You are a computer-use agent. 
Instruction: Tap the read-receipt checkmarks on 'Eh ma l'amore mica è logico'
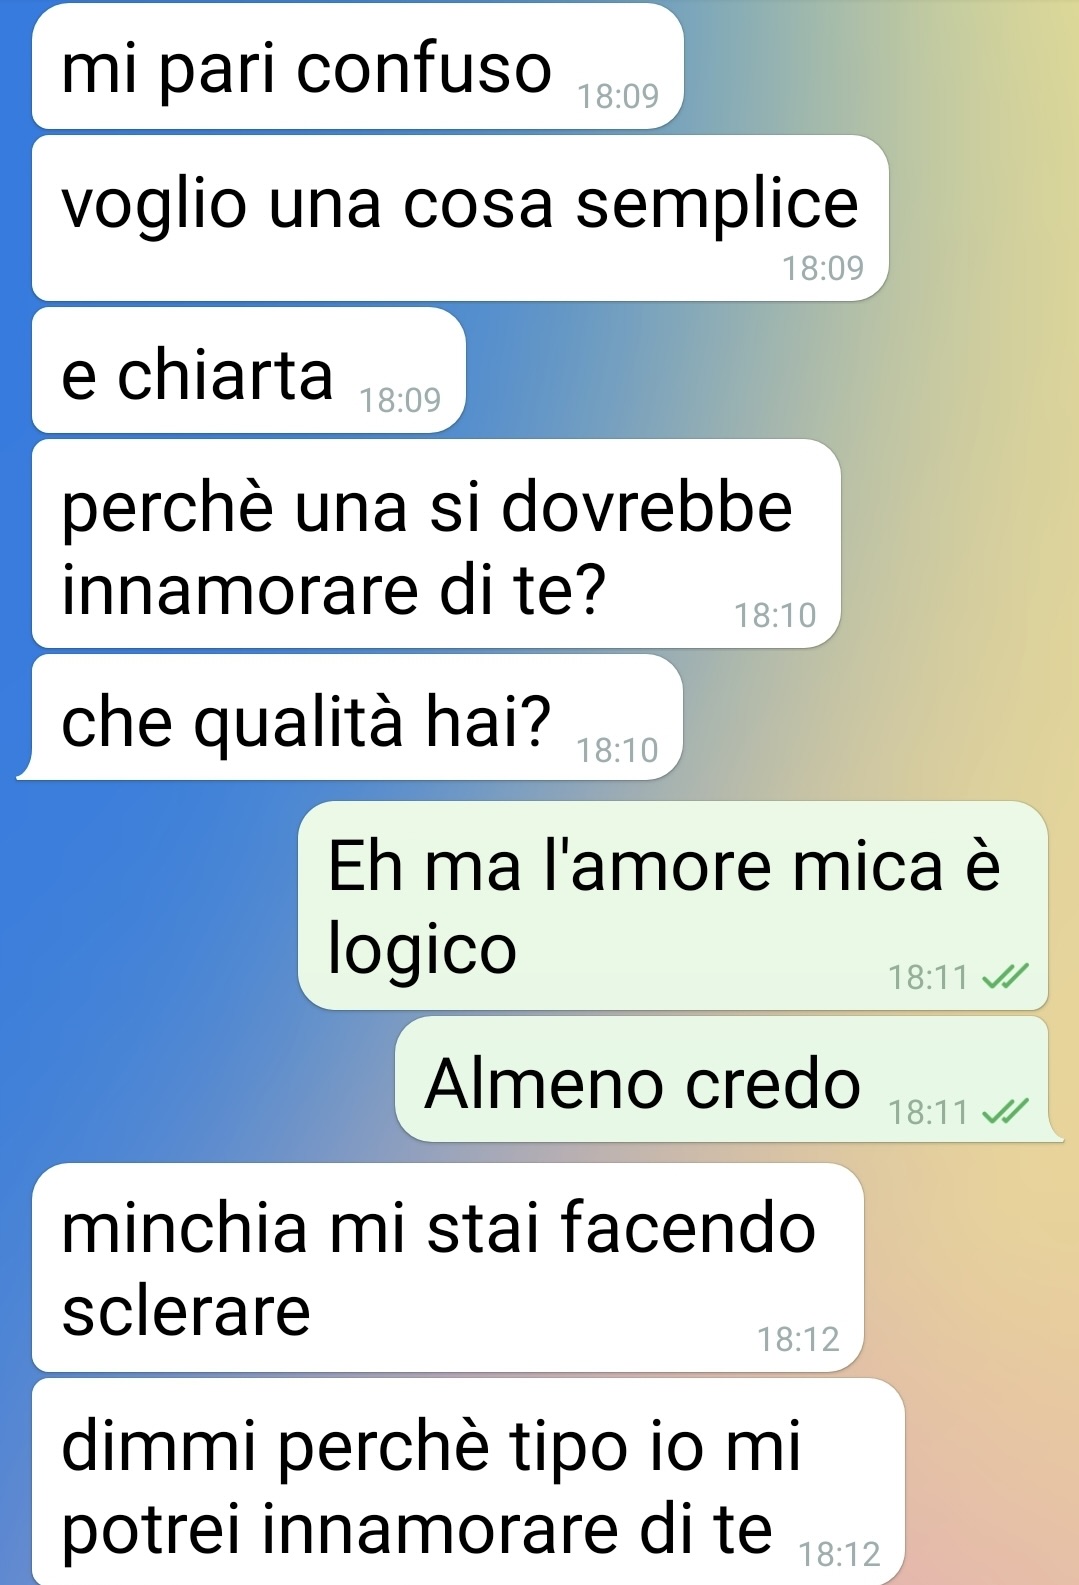(1005, 976)
